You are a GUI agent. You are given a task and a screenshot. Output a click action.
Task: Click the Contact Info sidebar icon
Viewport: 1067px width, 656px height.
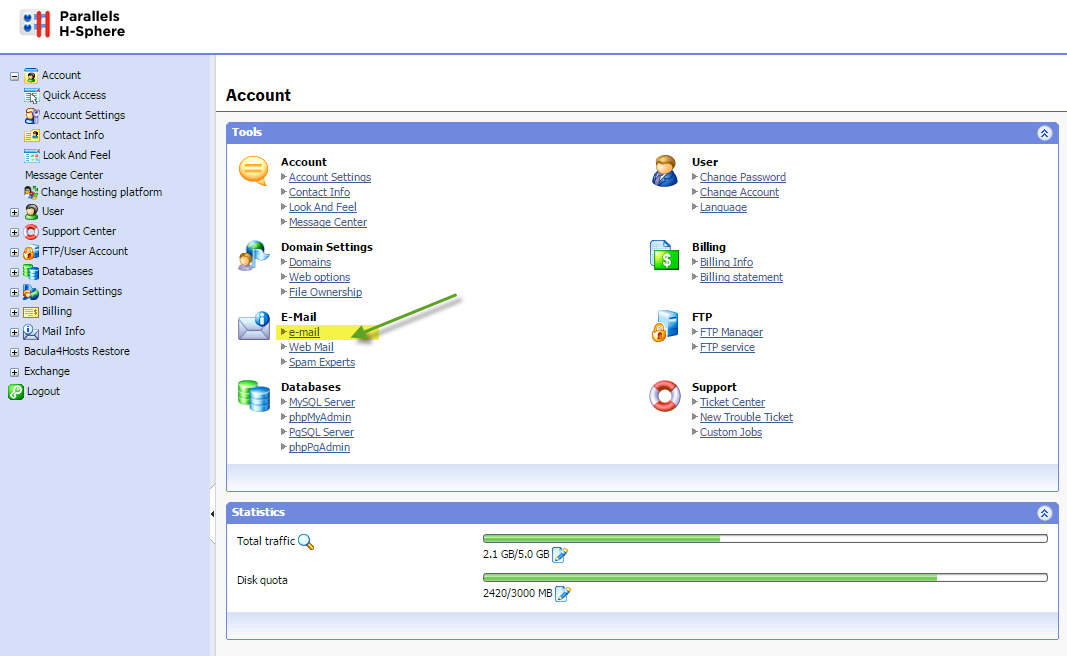coord(31,135)
